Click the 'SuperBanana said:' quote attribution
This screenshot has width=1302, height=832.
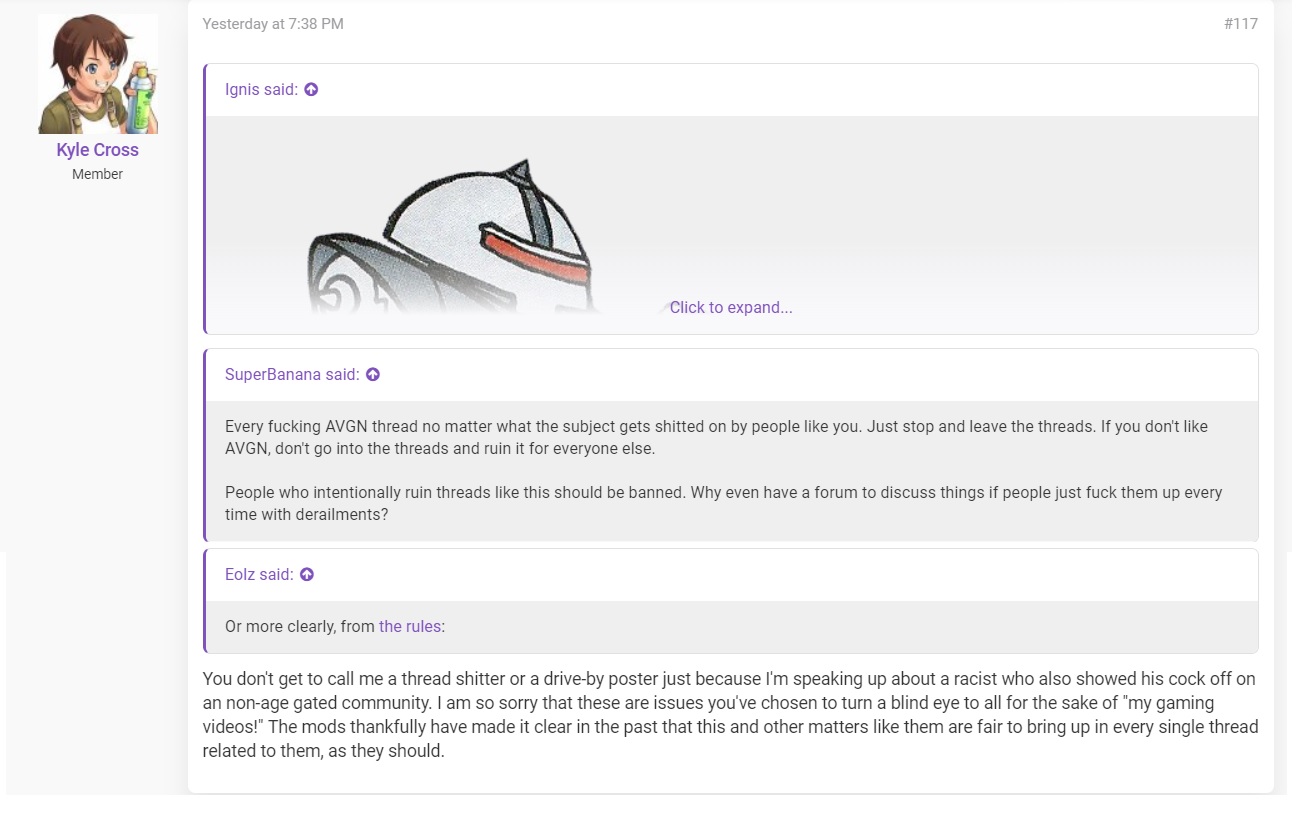coord(292,375)
